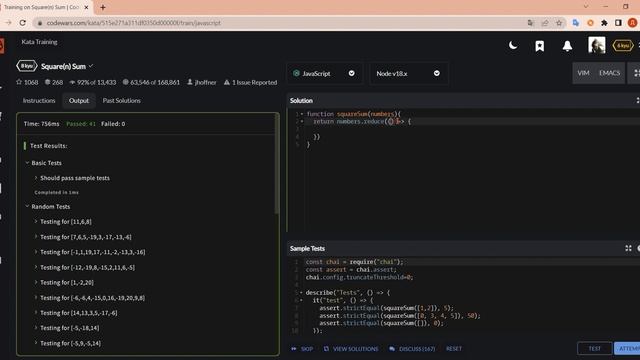The height and width of the screenshot is (360, 640).
Task: Bookmark this page with the star icon
Action: tap(559, 23)
